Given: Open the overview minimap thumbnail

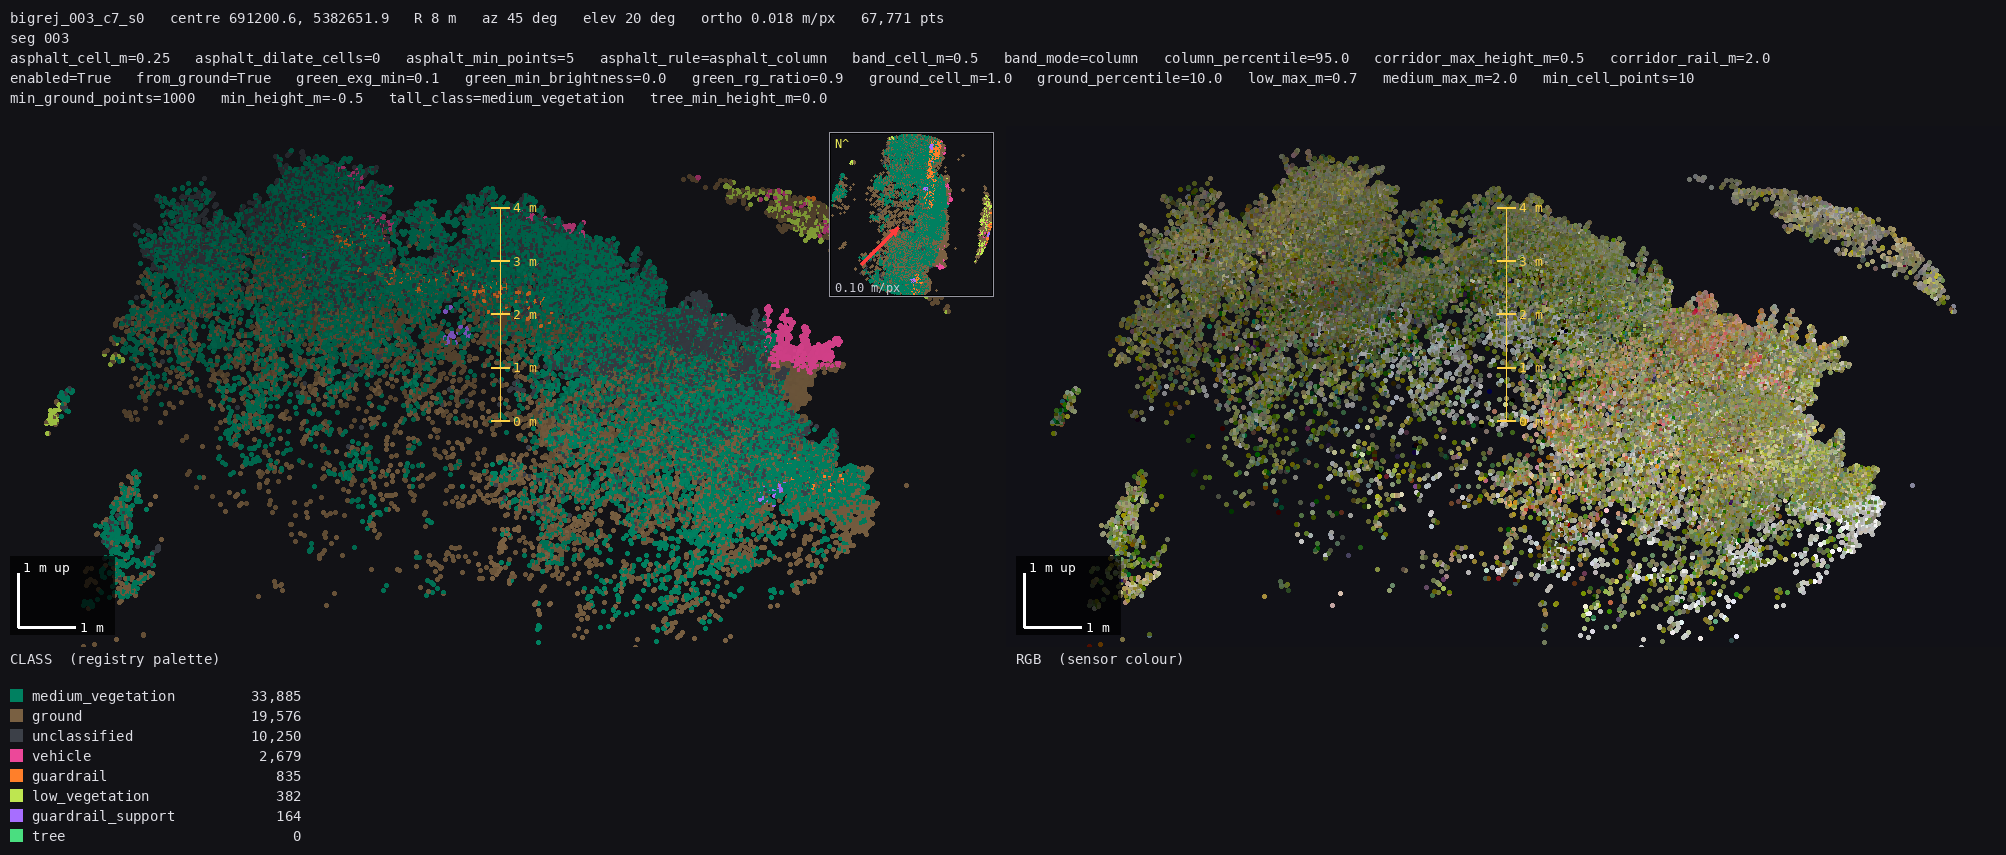Looking at the screenshot, I should [911, 214].
